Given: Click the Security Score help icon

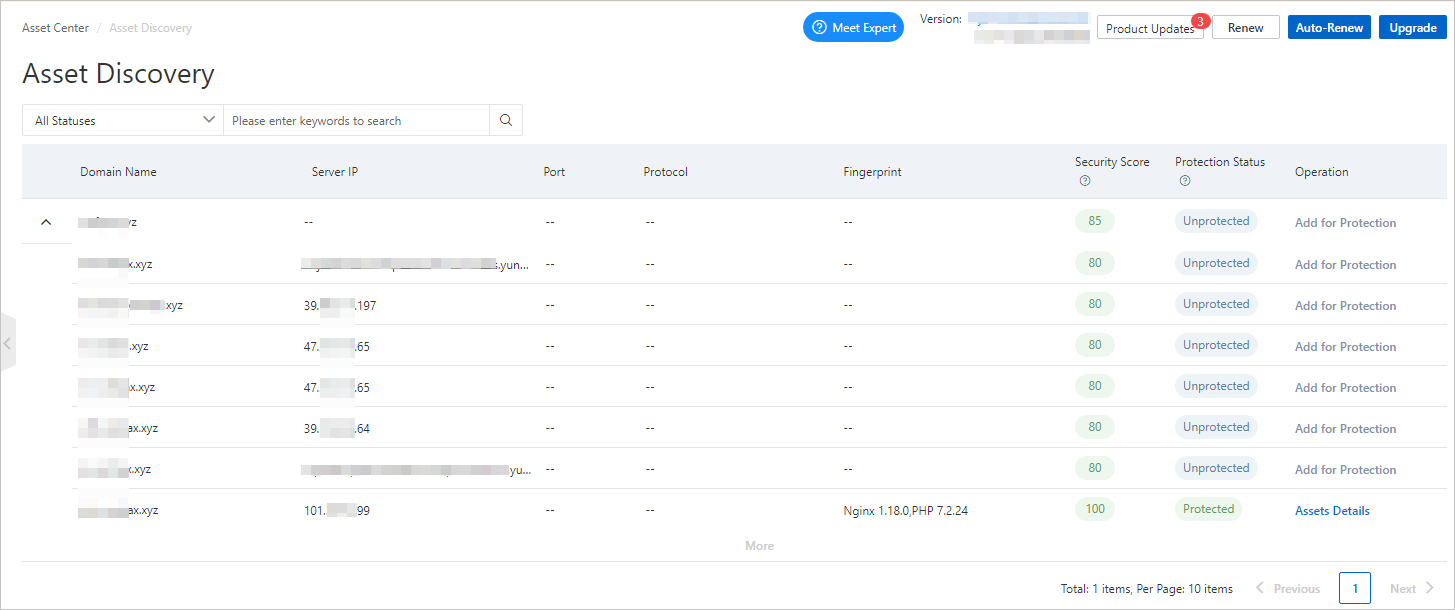Looking at the screenshot, I should [x=1085, y=181].
